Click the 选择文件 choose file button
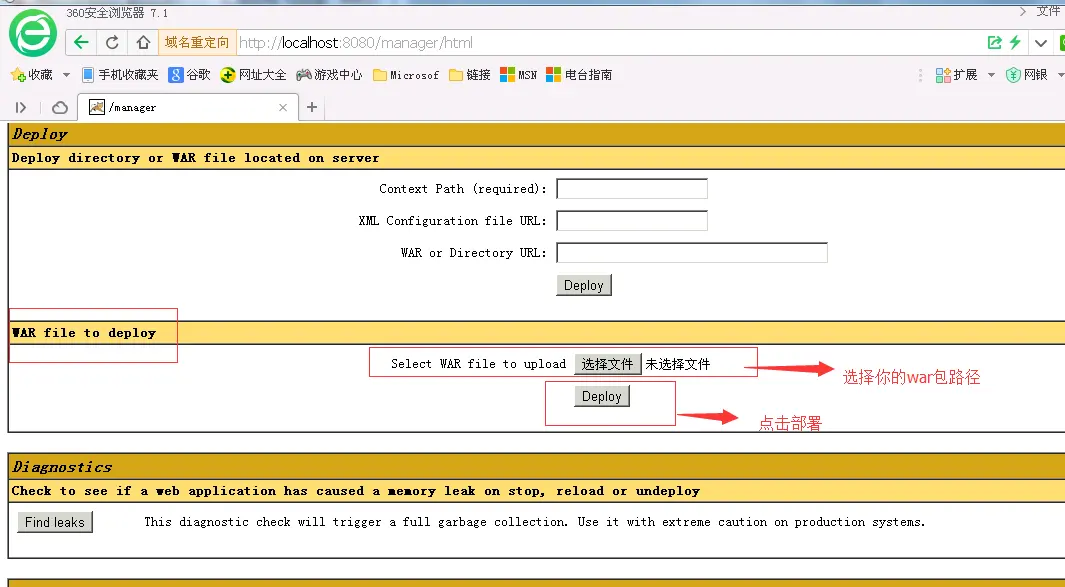 [x=607, y=364]
